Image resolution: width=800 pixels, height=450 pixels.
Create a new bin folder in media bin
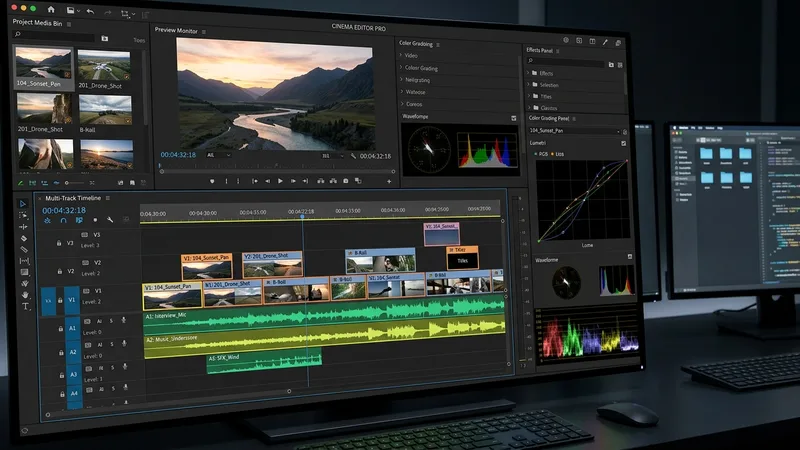coord(105,38)
